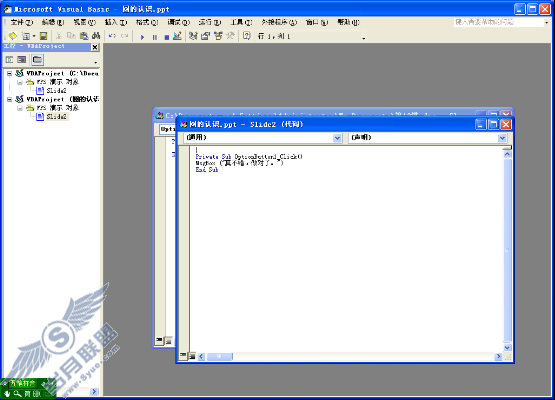Click the MsgBox code line
Viewport: 555px width, 400px height.
(x=239, y=163)
